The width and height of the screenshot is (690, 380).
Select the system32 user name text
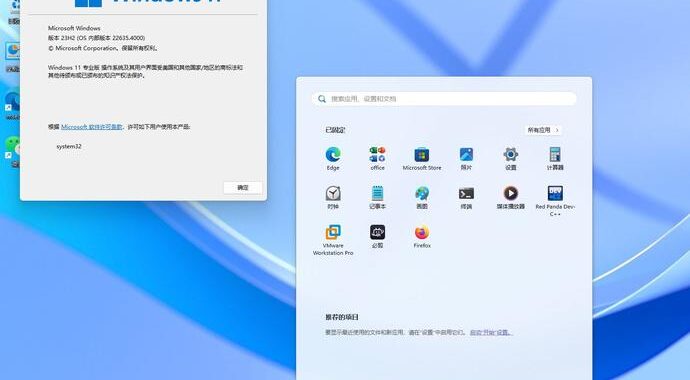pos(69,146)
